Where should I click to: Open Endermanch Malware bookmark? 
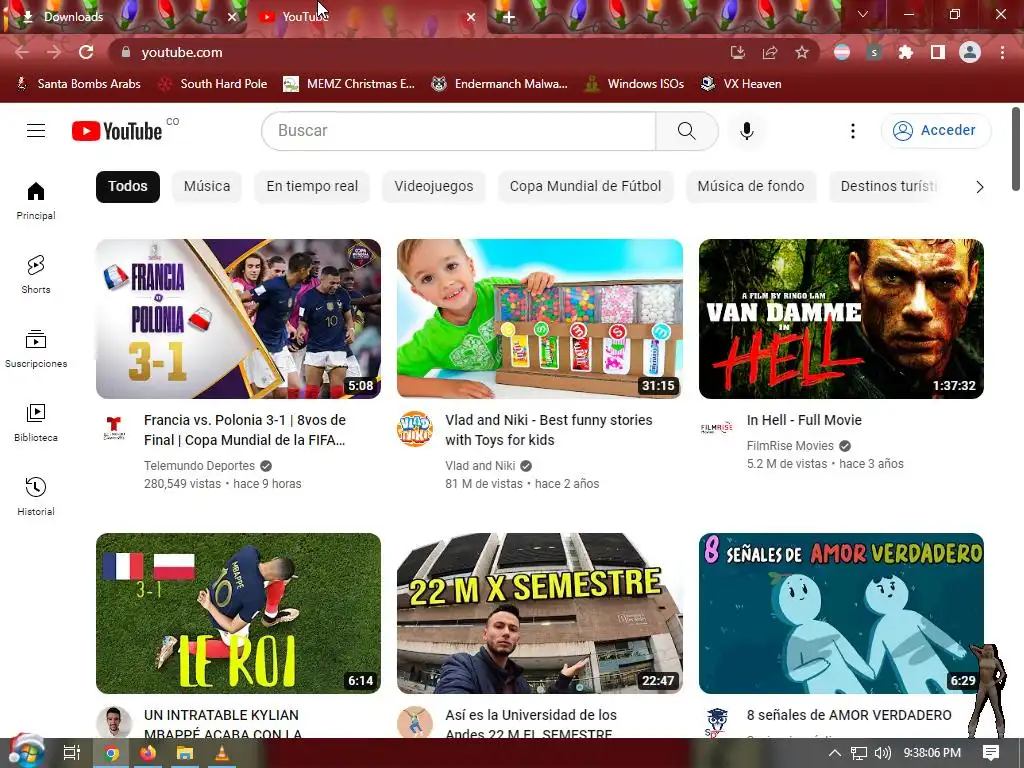[500, 84]
